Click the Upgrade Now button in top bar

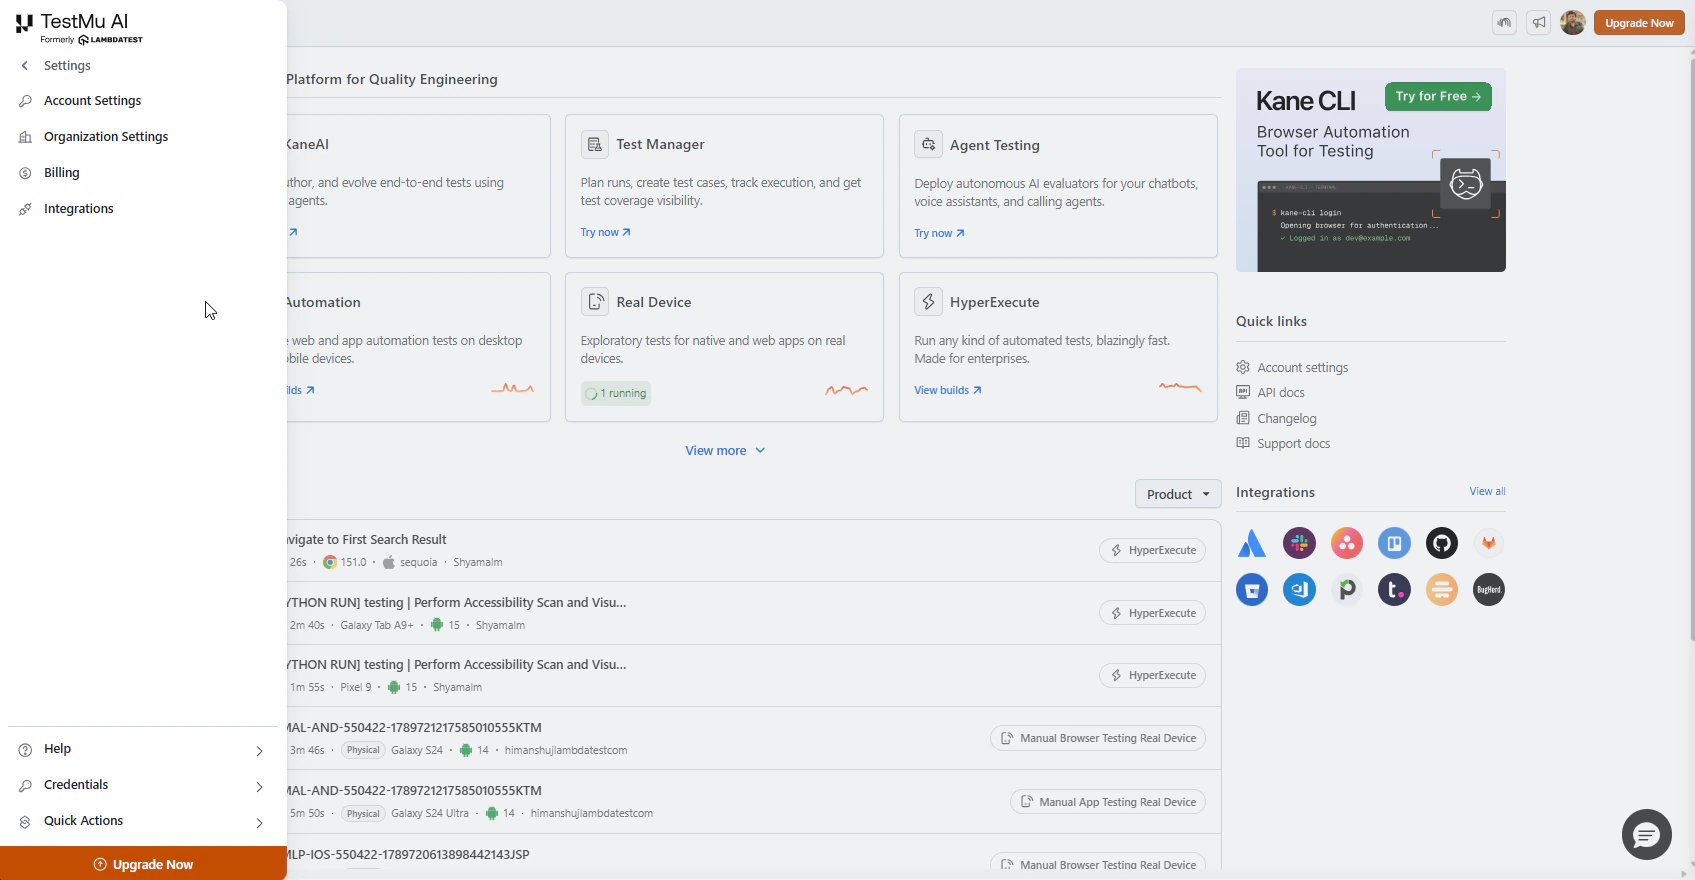[1639, 23]
